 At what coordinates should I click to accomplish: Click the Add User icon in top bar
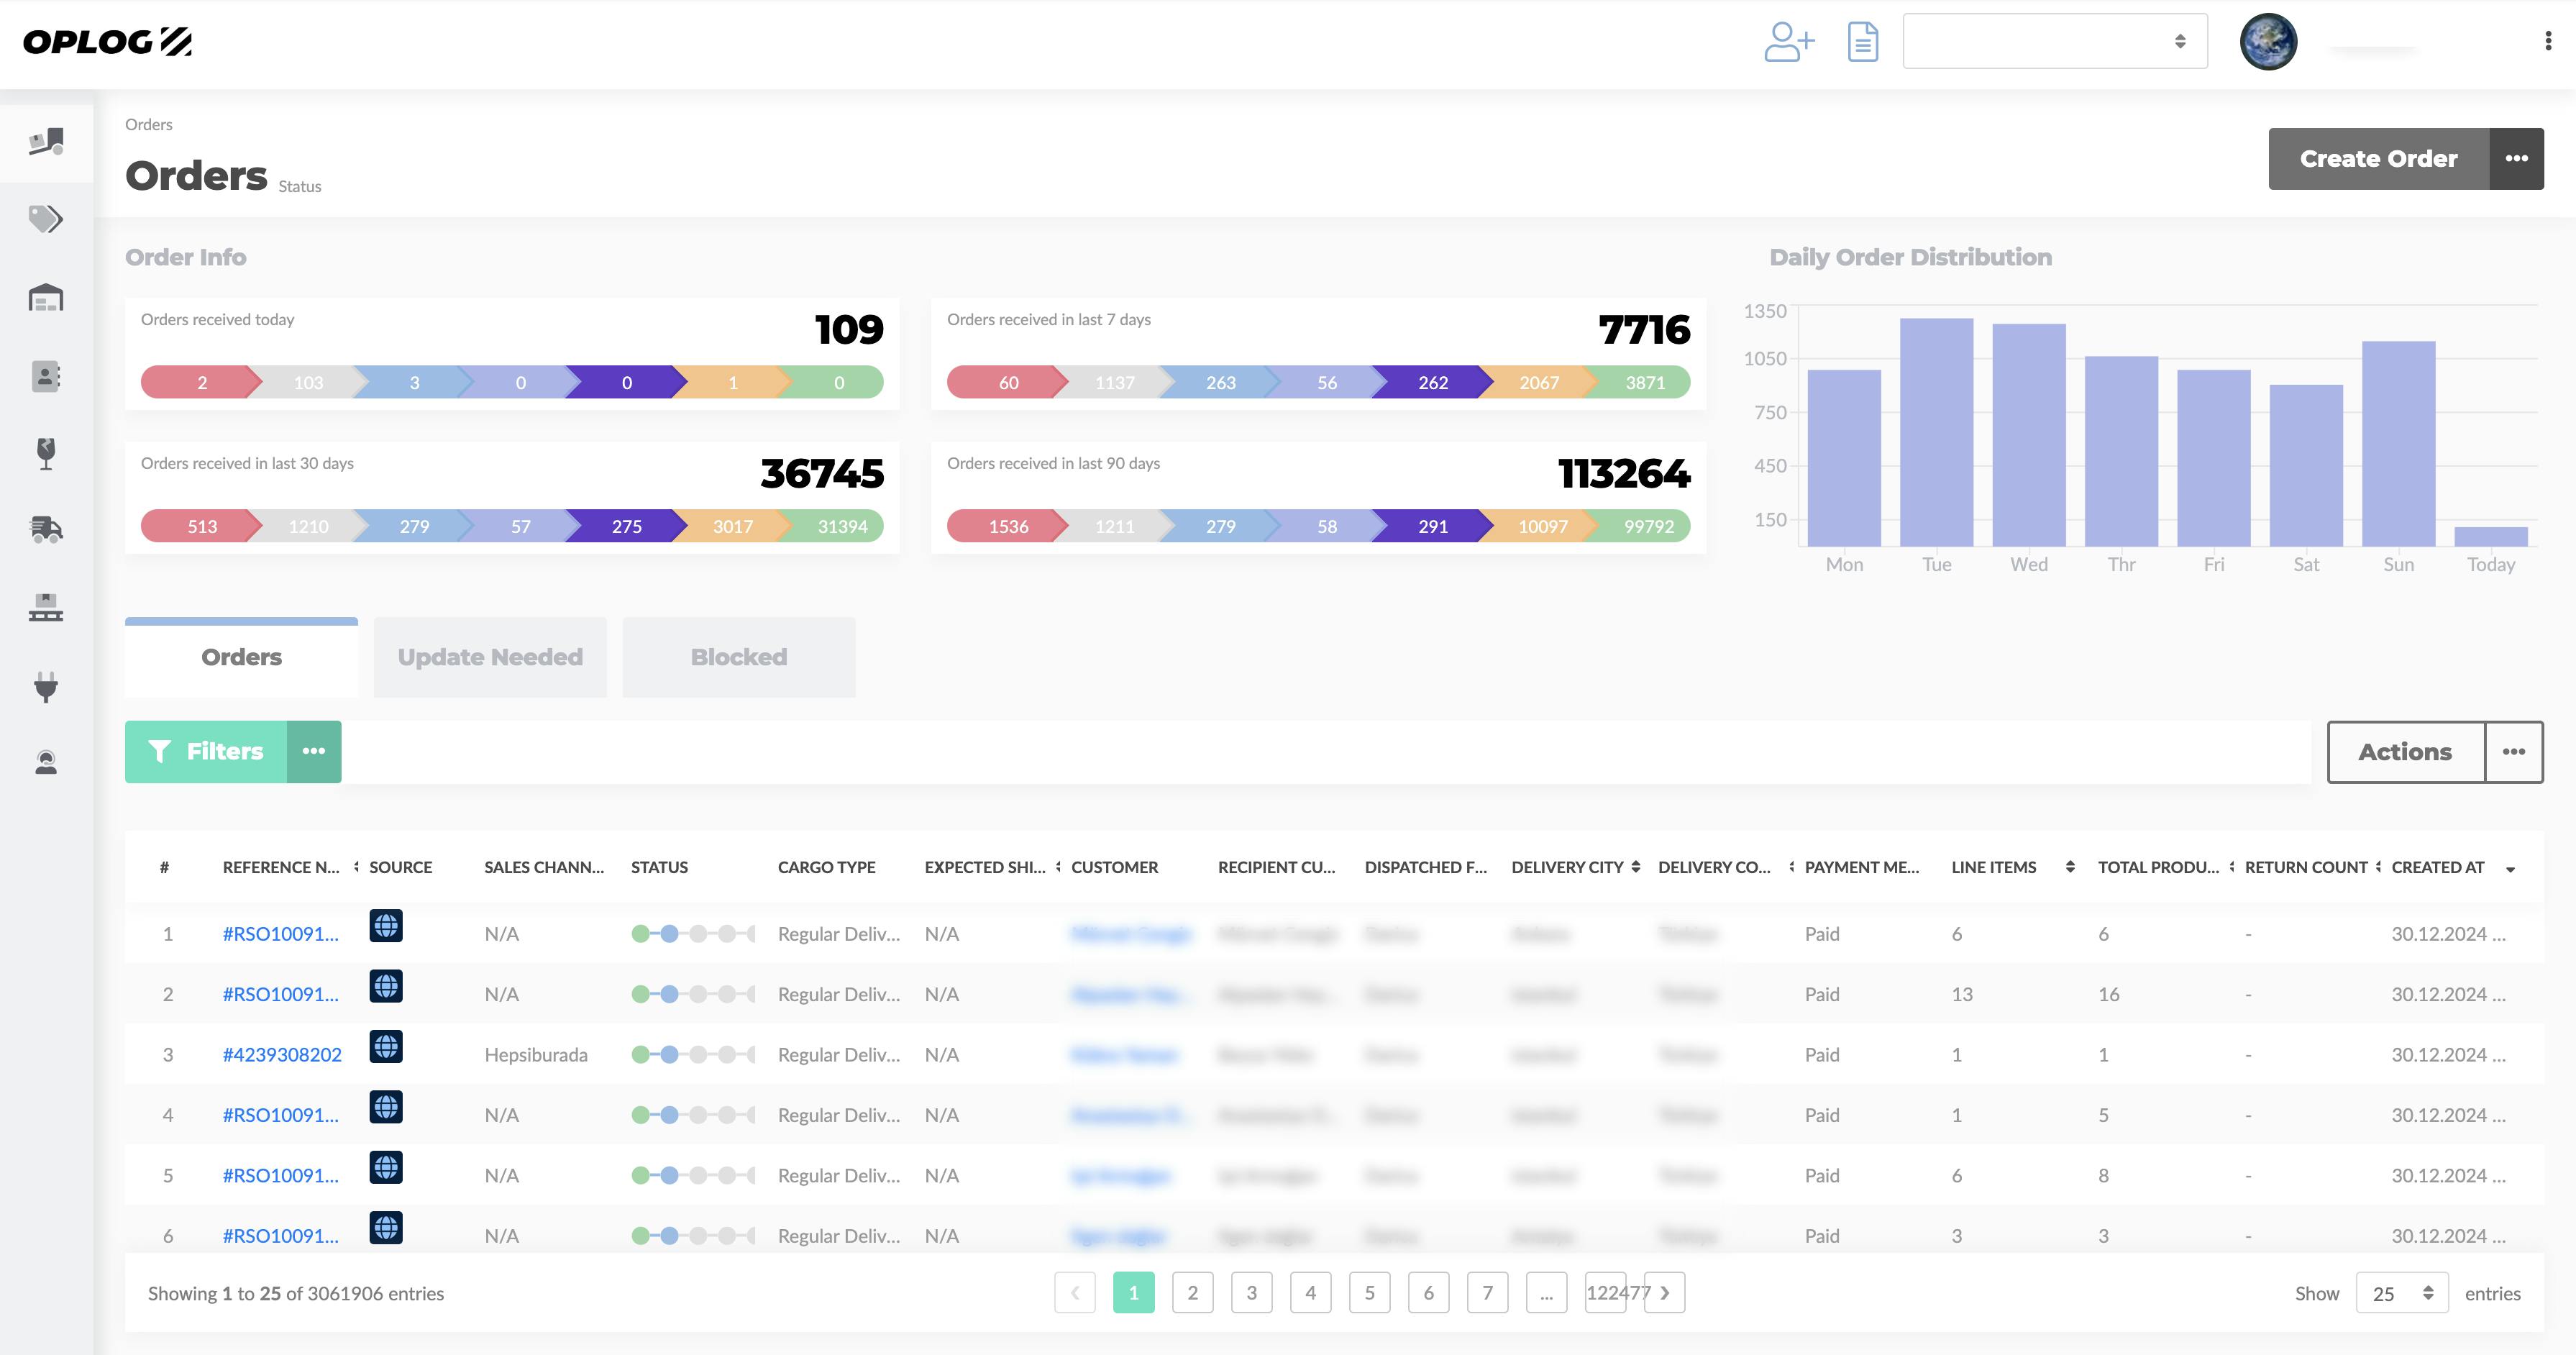click(x=1789, y=42)
